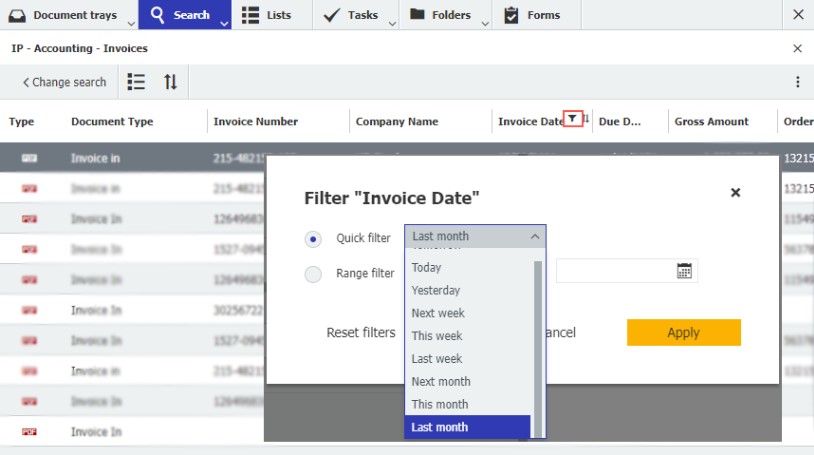Screen dimensions: 814x455
Task: Open the Lists tab
Action: 272,15
